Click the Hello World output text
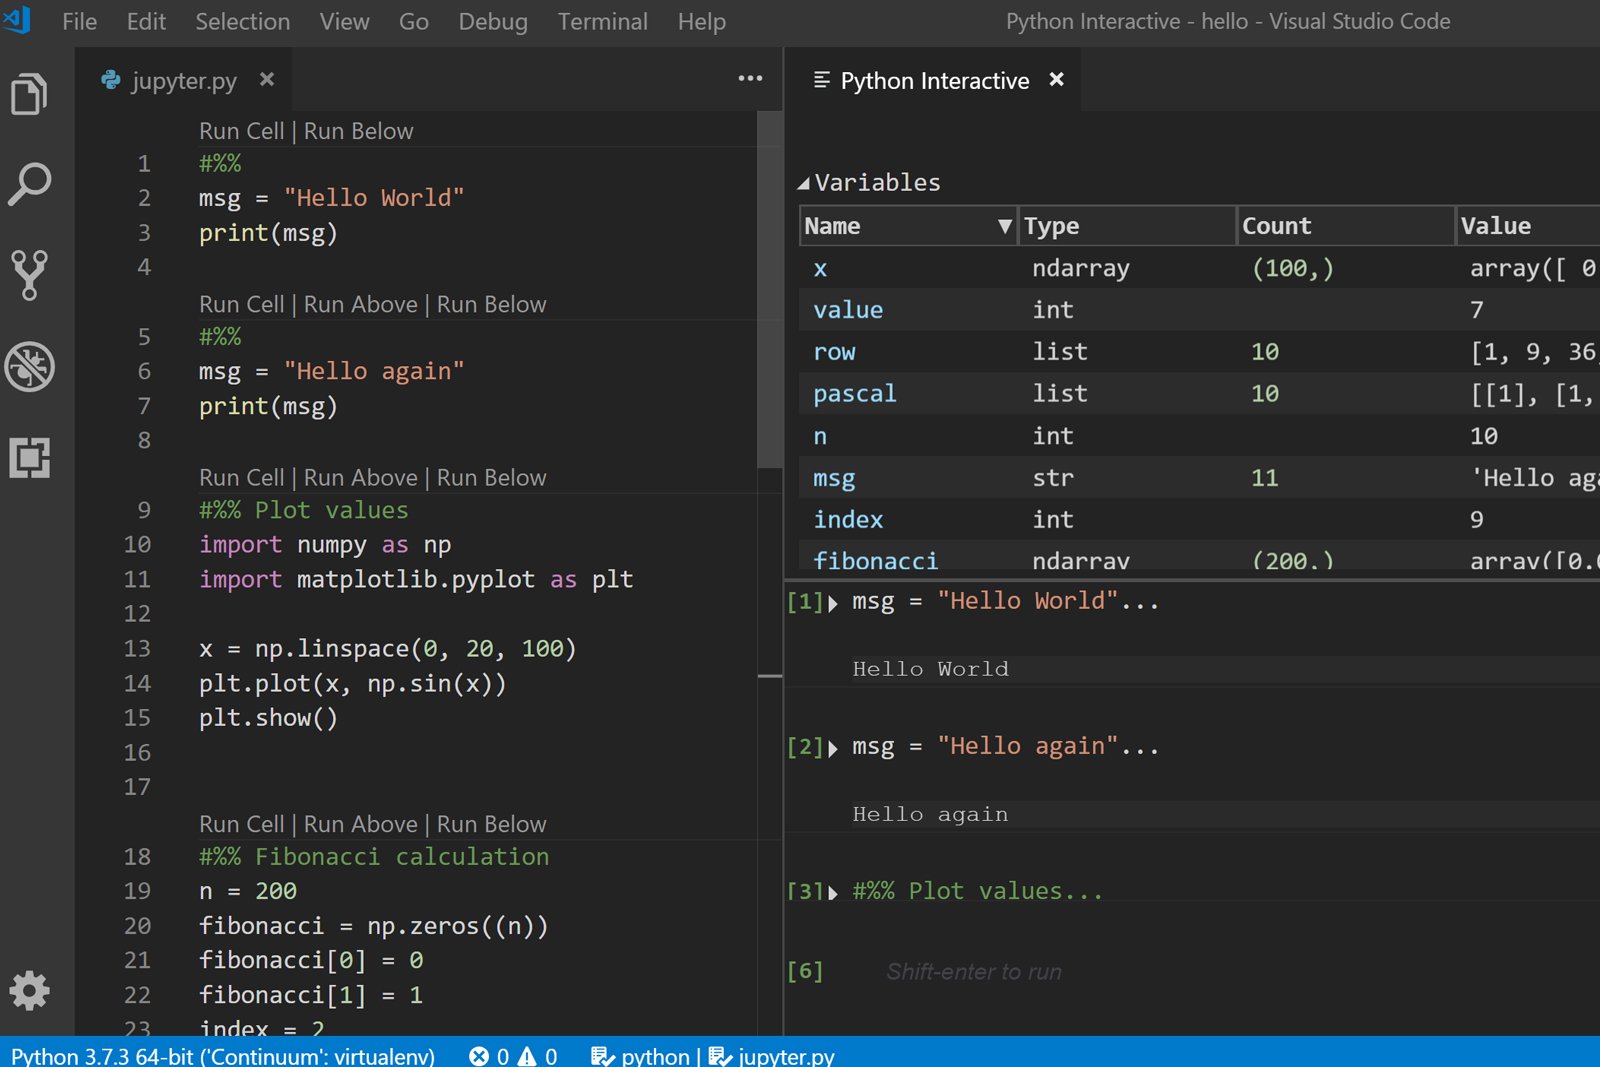Image resolution: width=1600 pixels, height=1067 pixels. [930, 669]
